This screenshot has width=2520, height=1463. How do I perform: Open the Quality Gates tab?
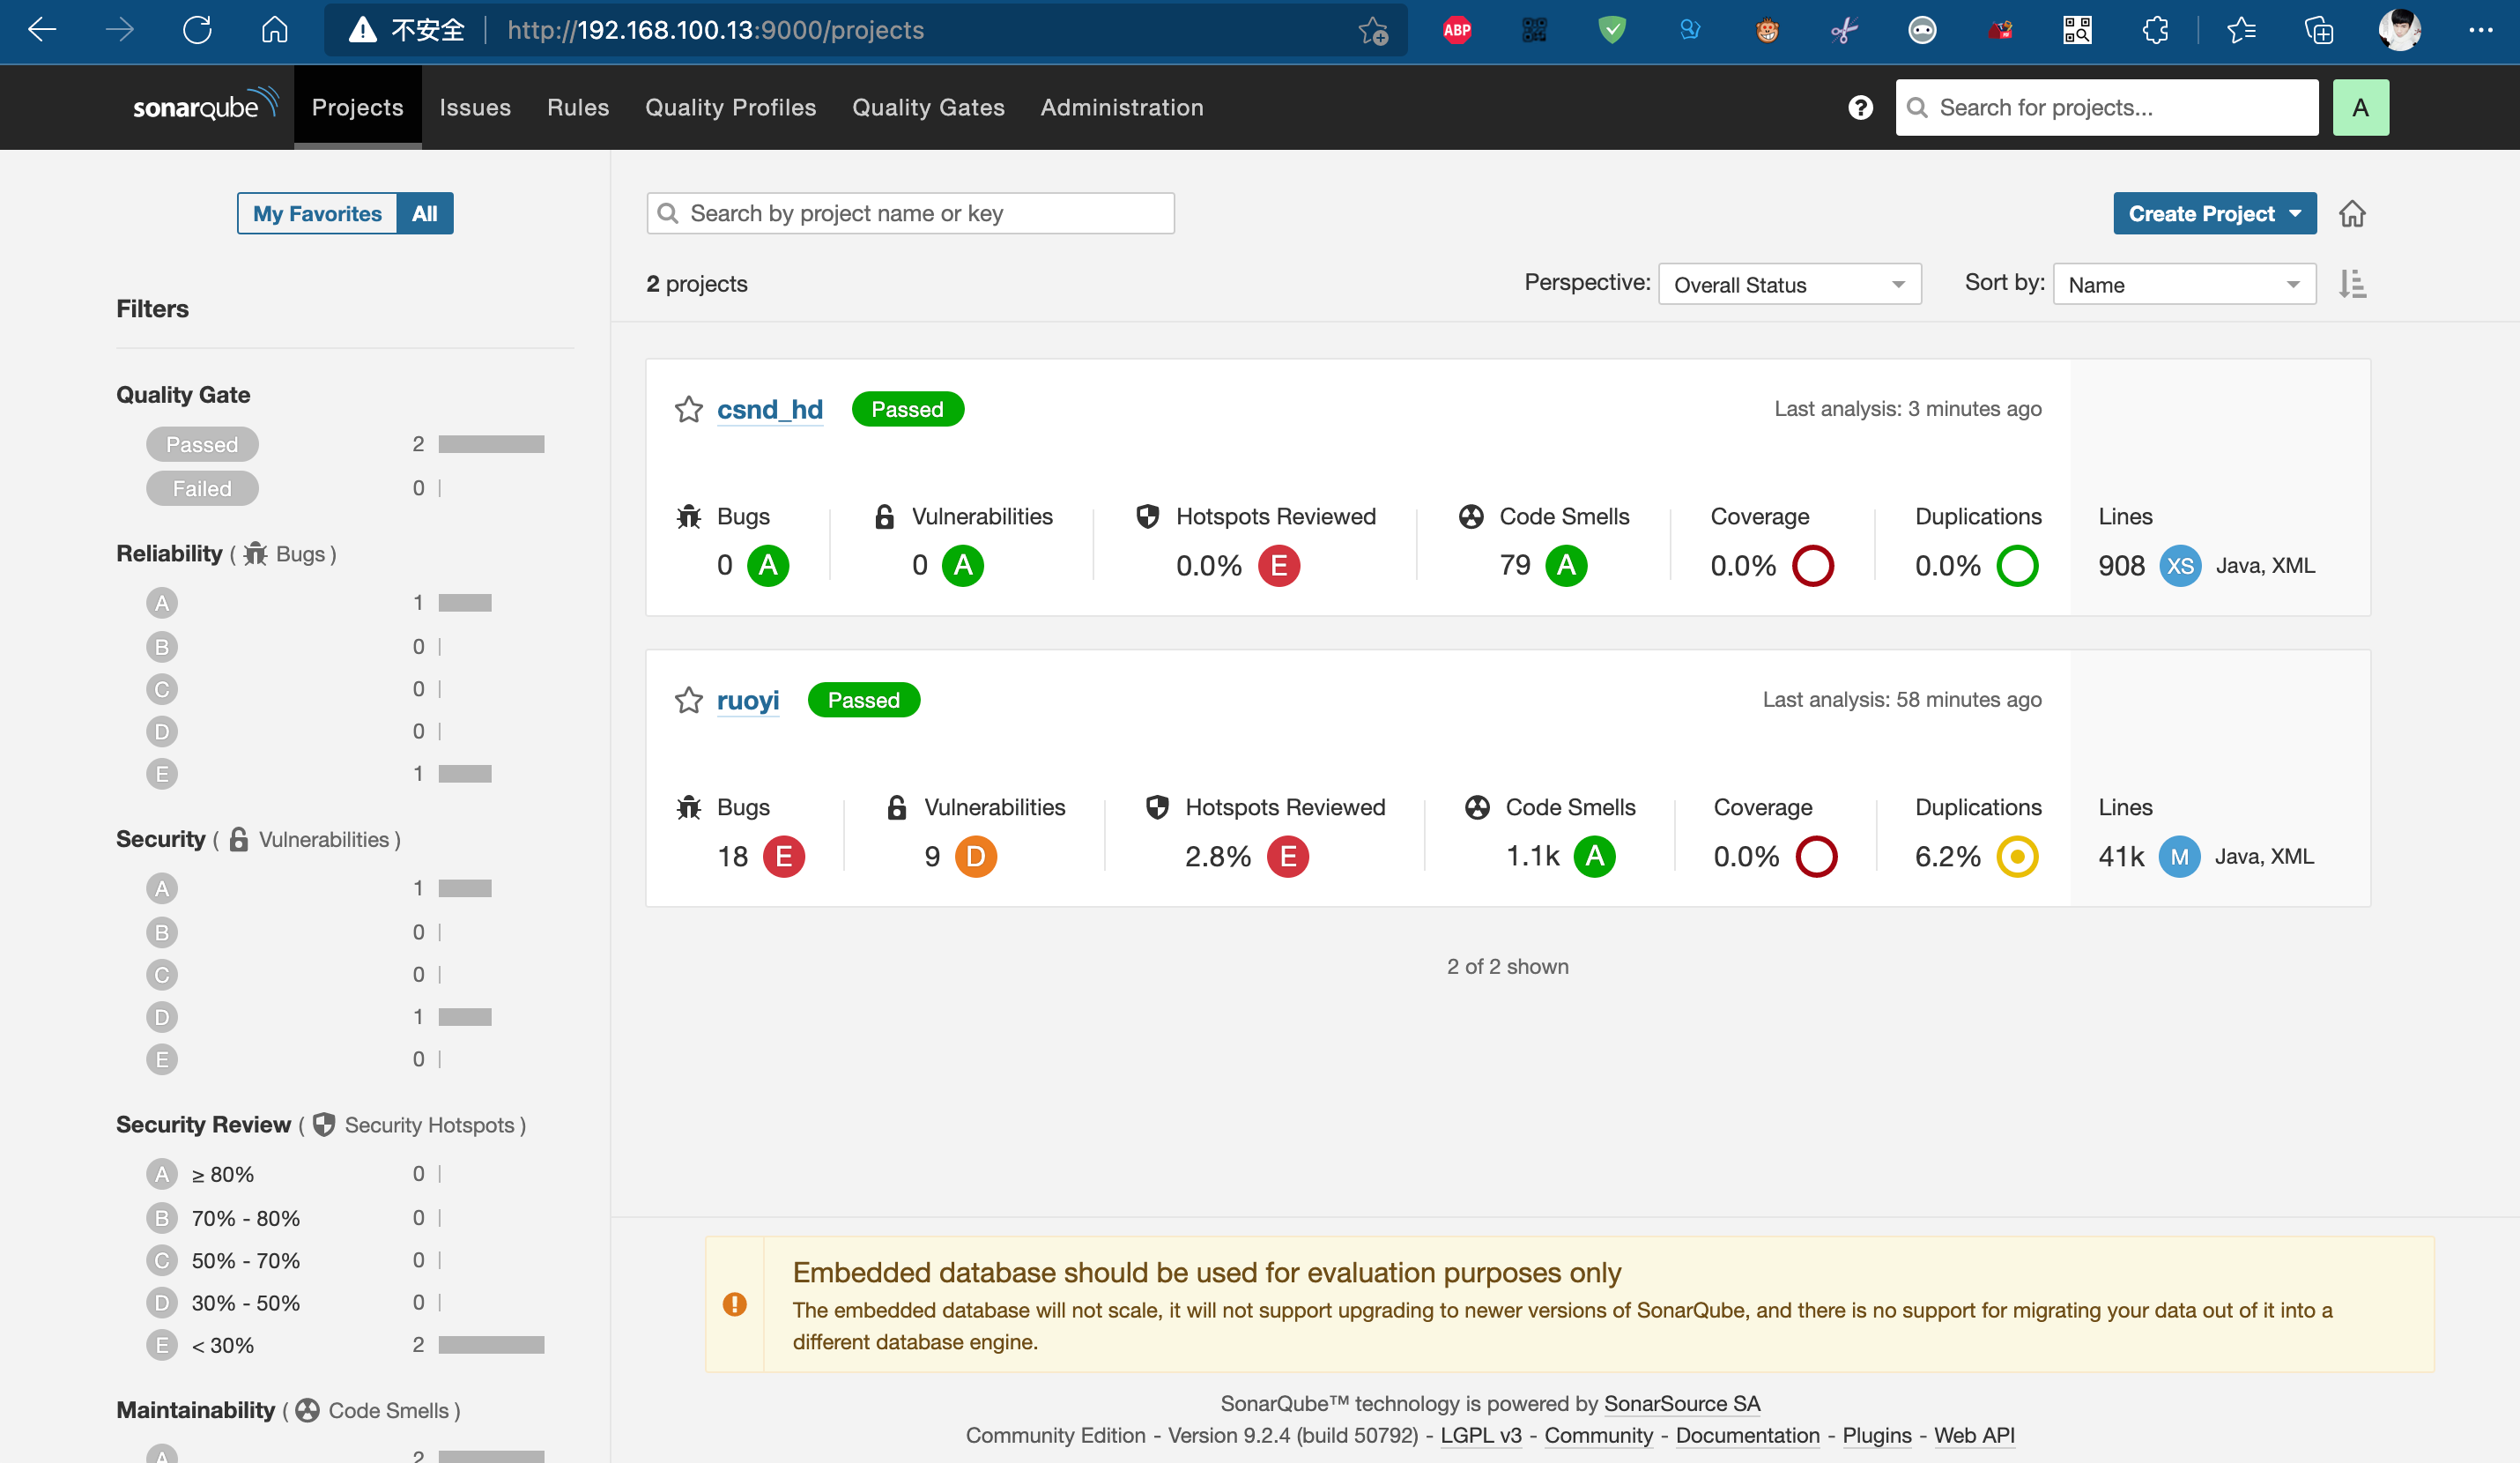coord(928,107)
